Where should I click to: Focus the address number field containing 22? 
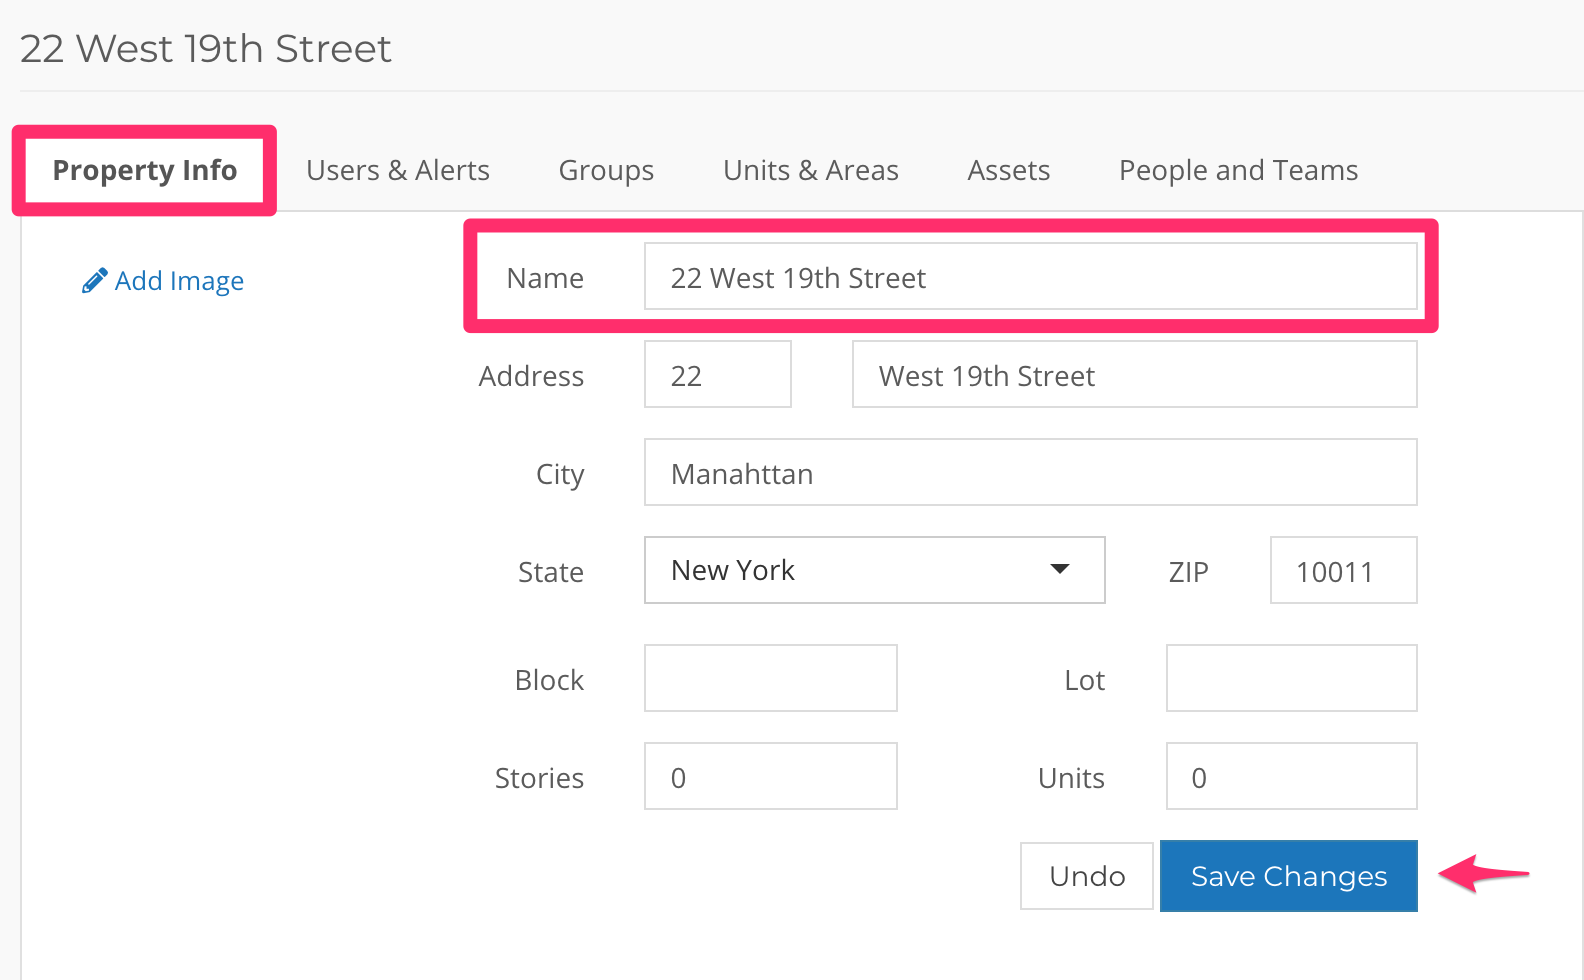[718, 374]
